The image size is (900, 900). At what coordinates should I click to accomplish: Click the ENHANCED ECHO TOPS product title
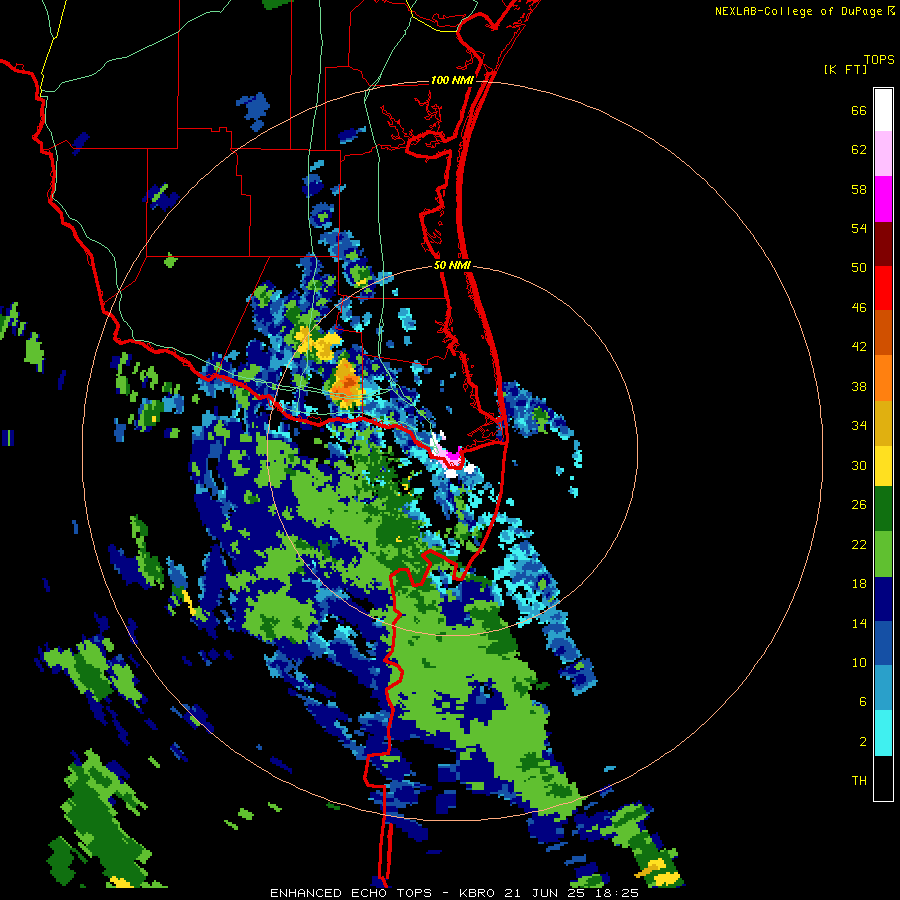(x=351, y=893)
